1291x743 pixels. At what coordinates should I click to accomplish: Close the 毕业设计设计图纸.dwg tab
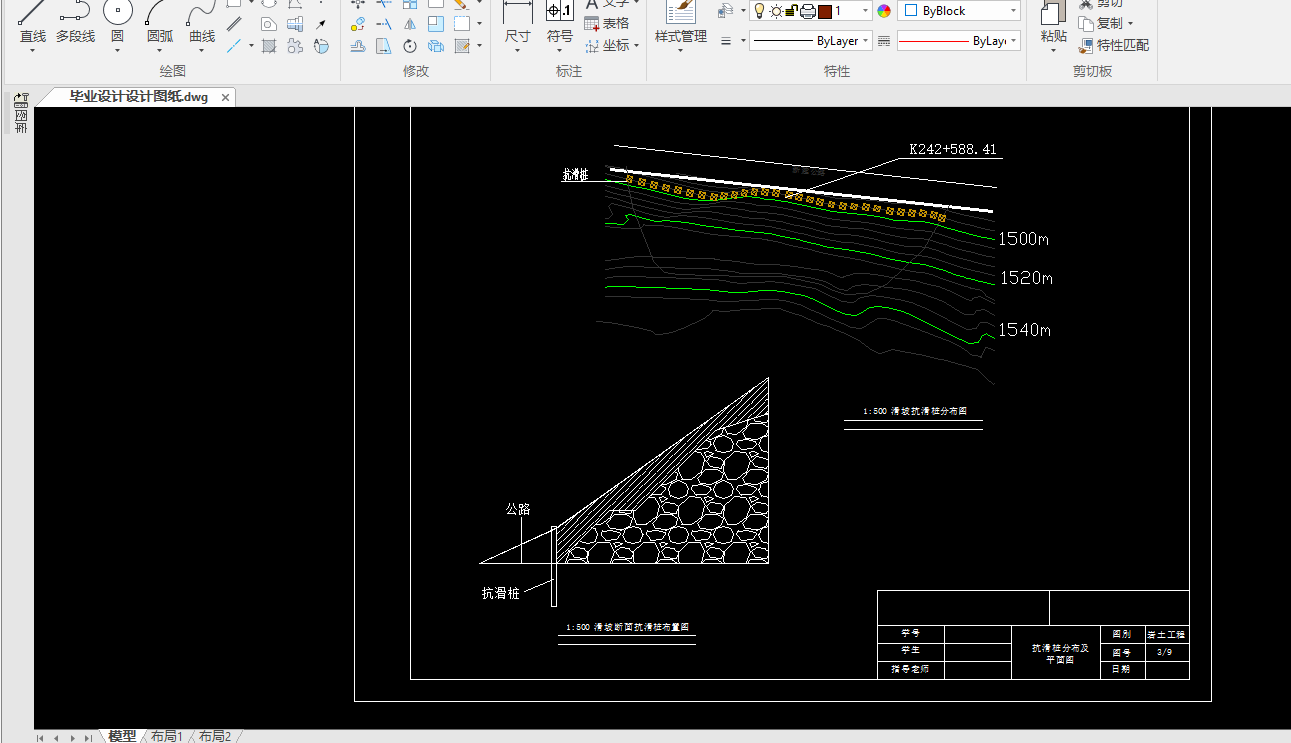pos(226,97)
